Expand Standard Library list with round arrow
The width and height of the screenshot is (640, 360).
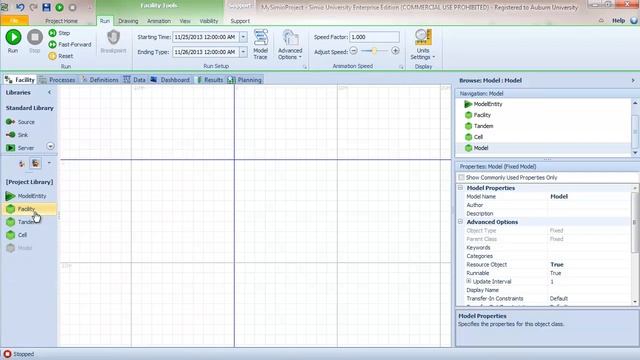point(50,146)
